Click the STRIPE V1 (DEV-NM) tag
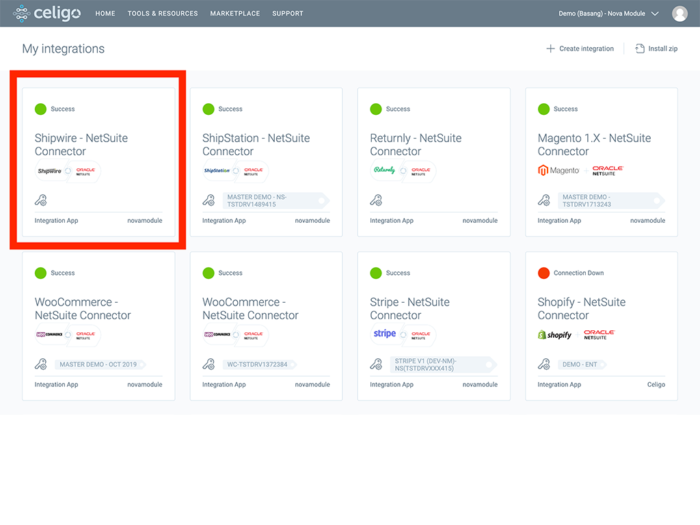Screen dimensions: 700x525 [443, 364]
